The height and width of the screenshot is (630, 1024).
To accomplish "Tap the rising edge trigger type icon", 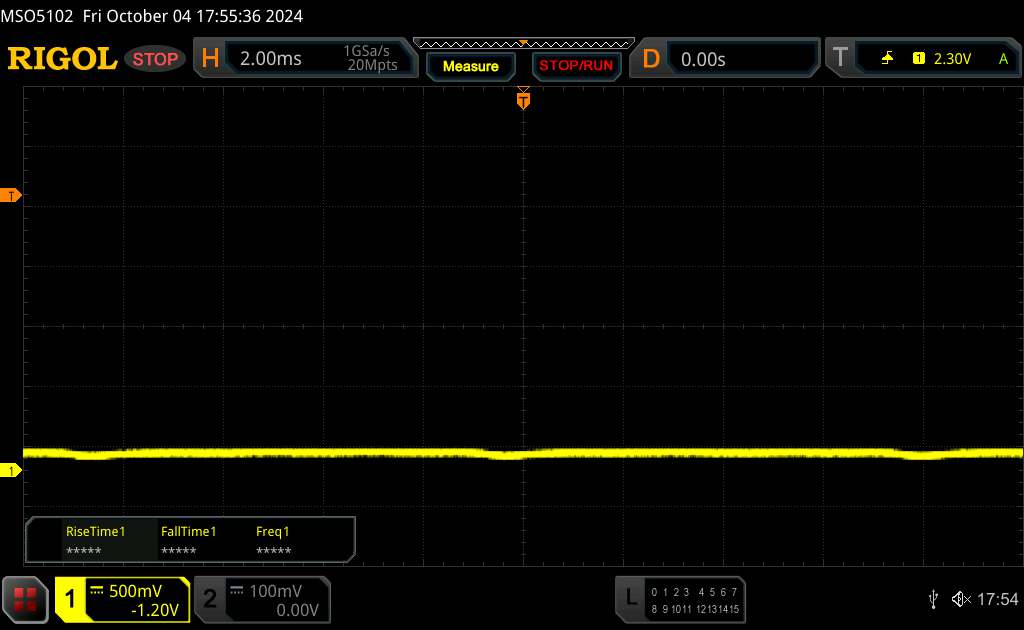I will pos(887,59).
